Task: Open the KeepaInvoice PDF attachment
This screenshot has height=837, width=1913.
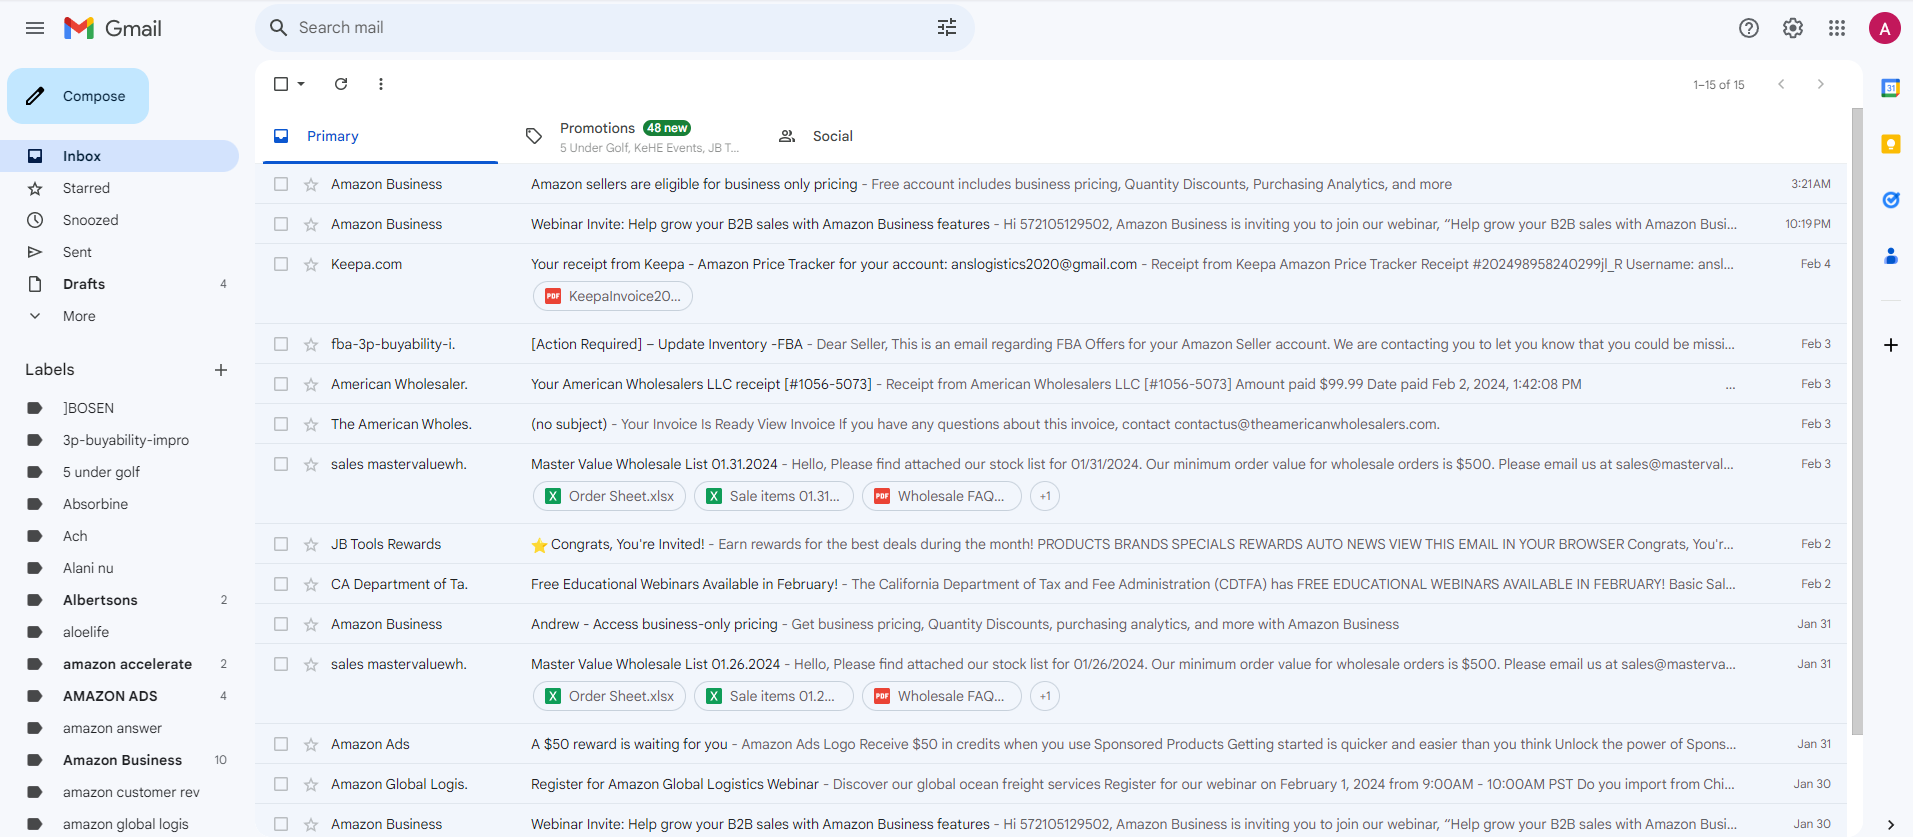Action: [x=613, y=296]
